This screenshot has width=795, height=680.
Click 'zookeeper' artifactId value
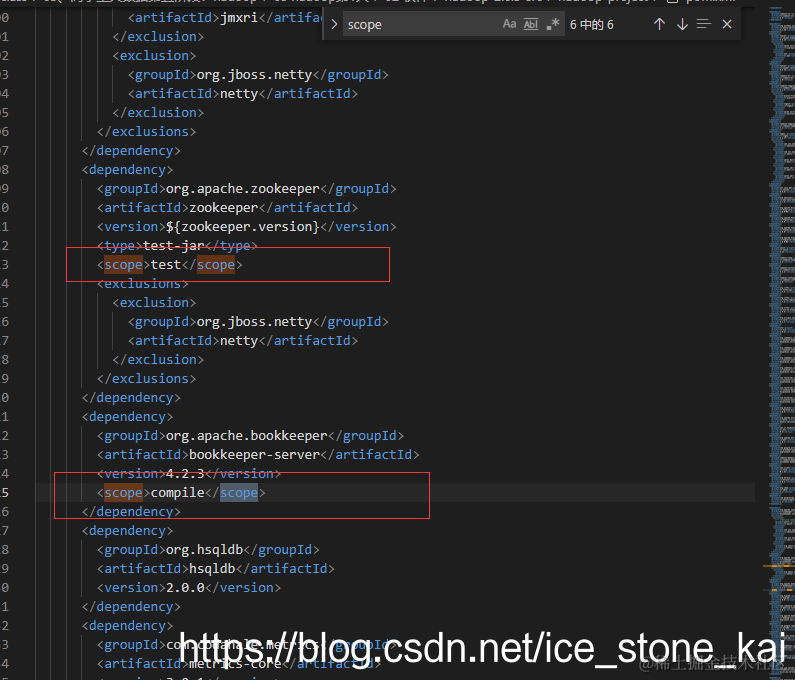point(224,207)
